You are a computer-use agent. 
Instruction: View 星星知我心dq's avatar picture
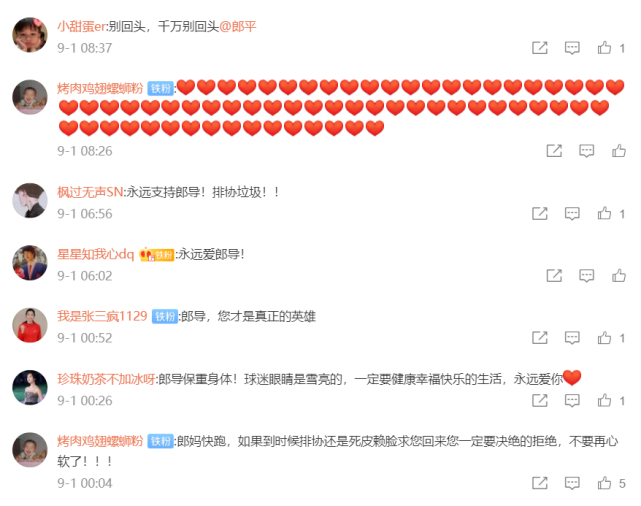click(x=30, y=263)
